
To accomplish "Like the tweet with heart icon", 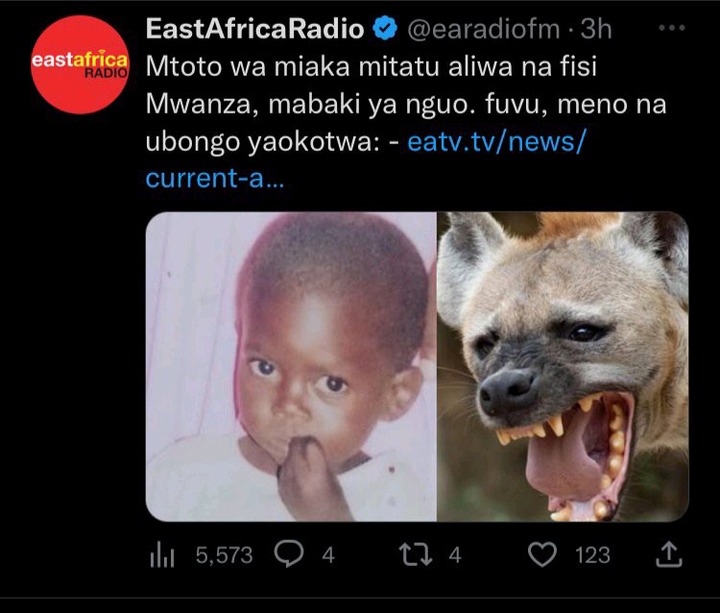I will 542,554.
